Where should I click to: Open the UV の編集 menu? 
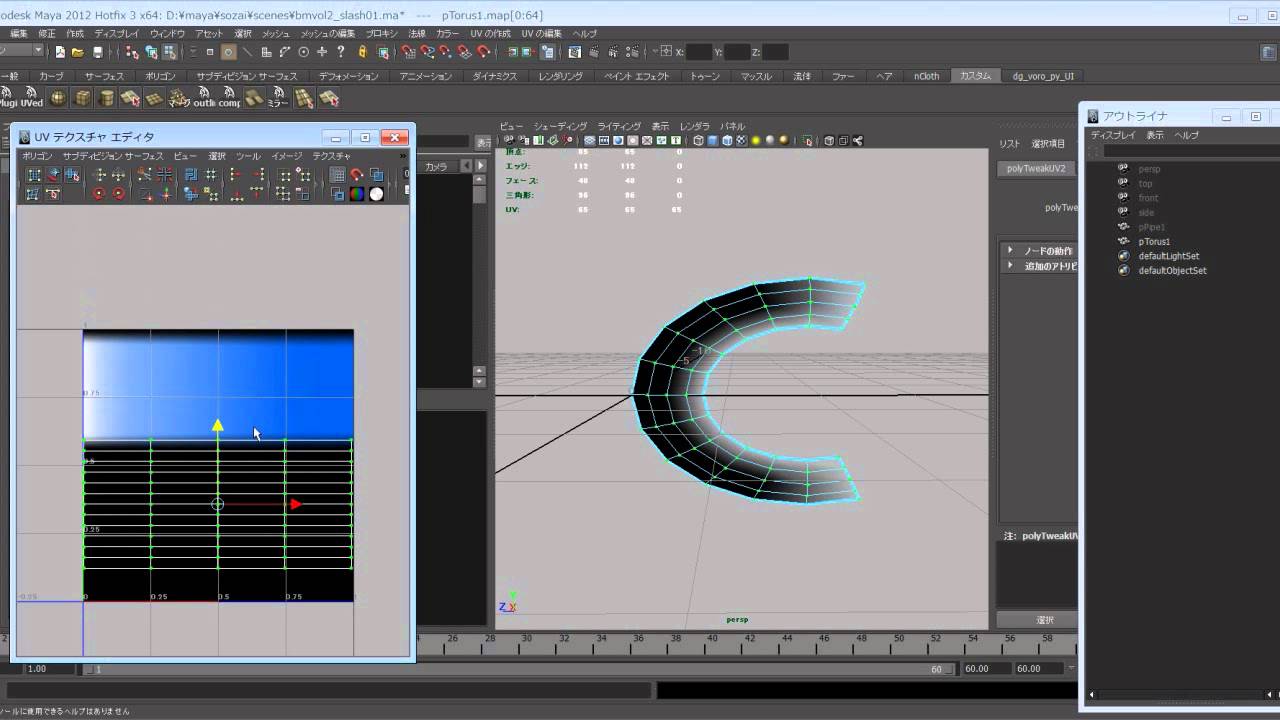click(x=541, y=33)
